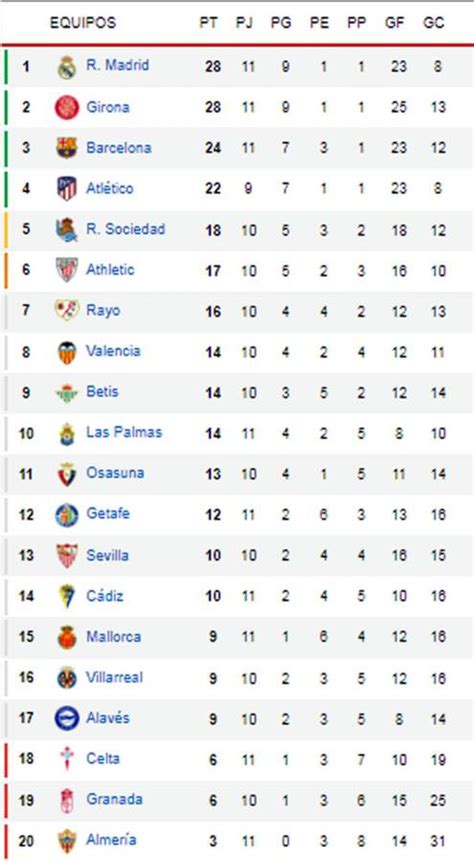474x861 pixels.
Task: Select the Barcelona crest icon
Action: pyautogui.click(x=67, y=148)
